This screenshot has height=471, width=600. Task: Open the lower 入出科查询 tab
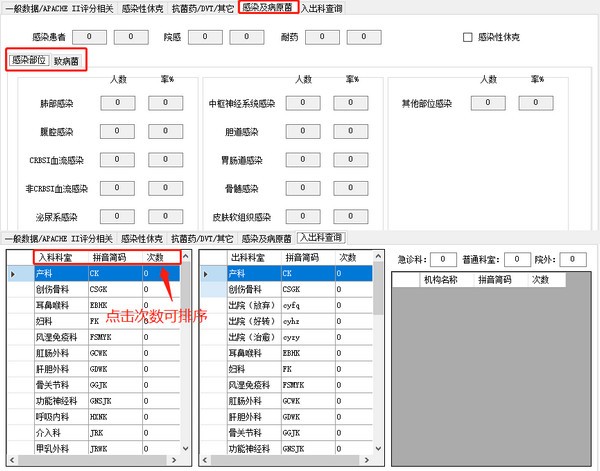pyautogui.click(x=320, y=238)
